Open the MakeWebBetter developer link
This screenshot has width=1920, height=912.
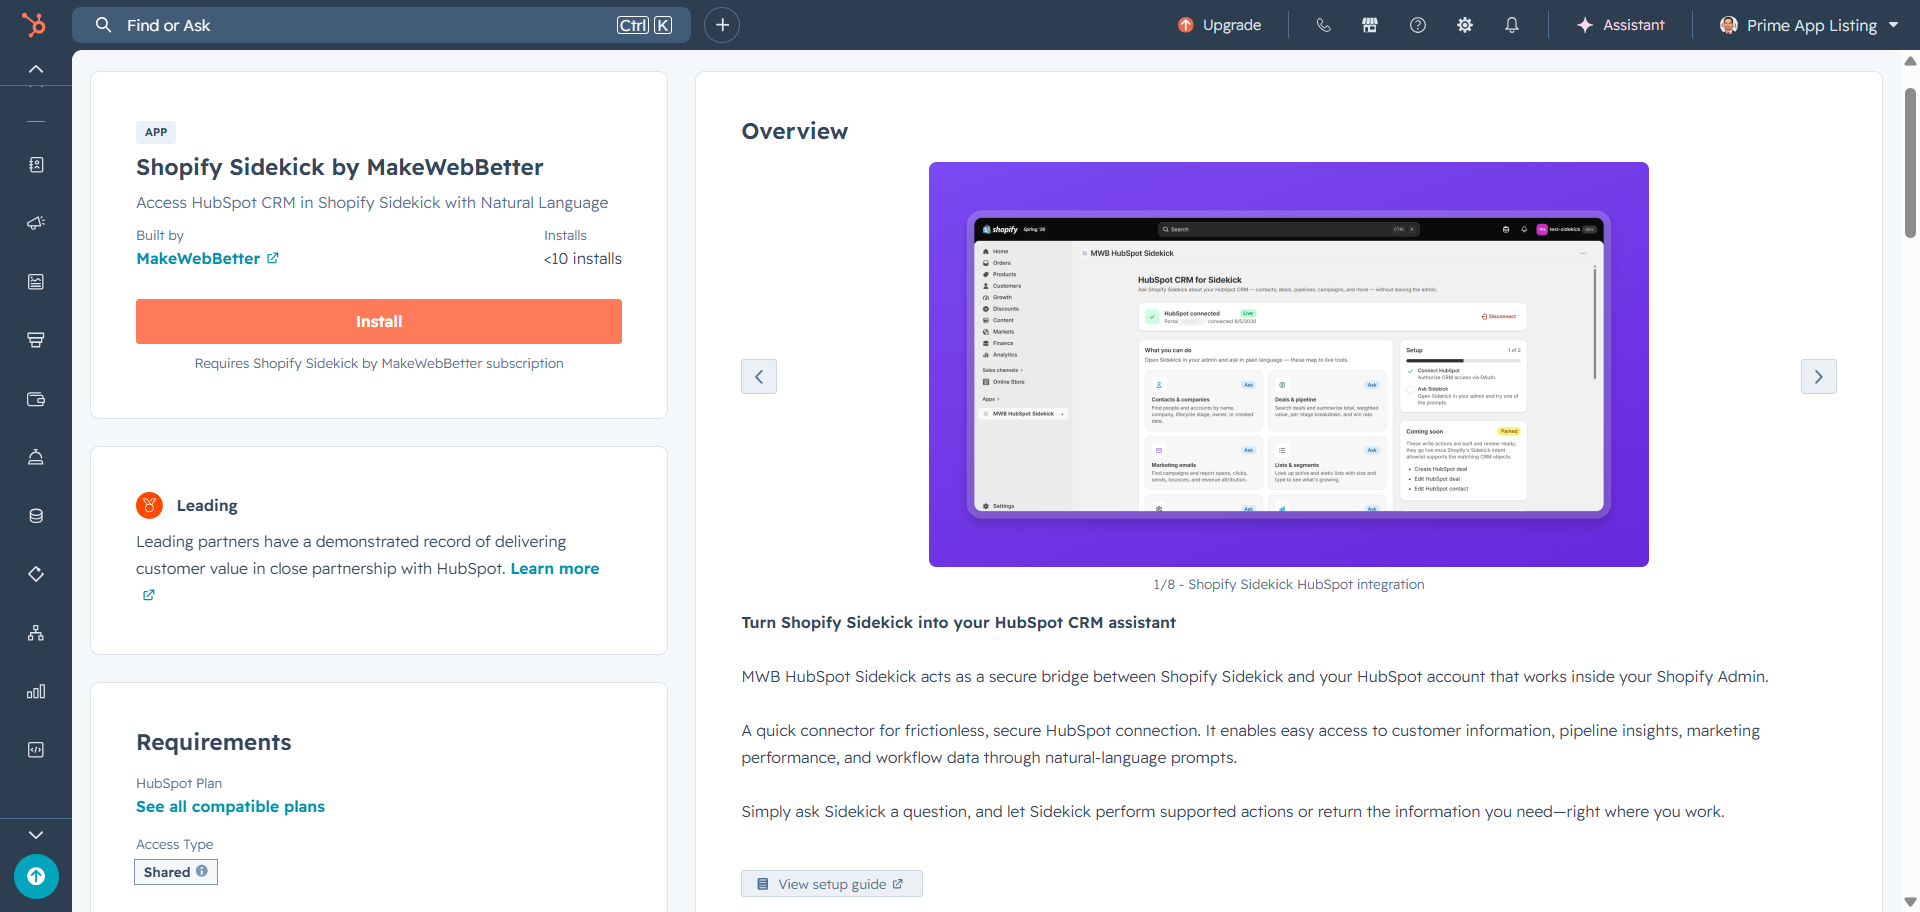[x=207, y=258]
